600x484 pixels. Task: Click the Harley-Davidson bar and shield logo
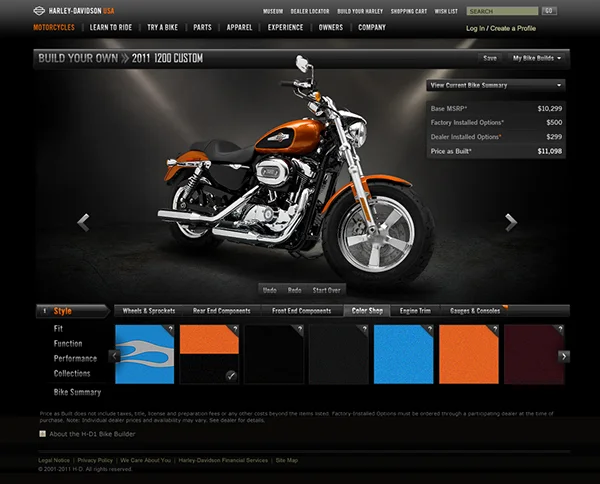point(39,11)
